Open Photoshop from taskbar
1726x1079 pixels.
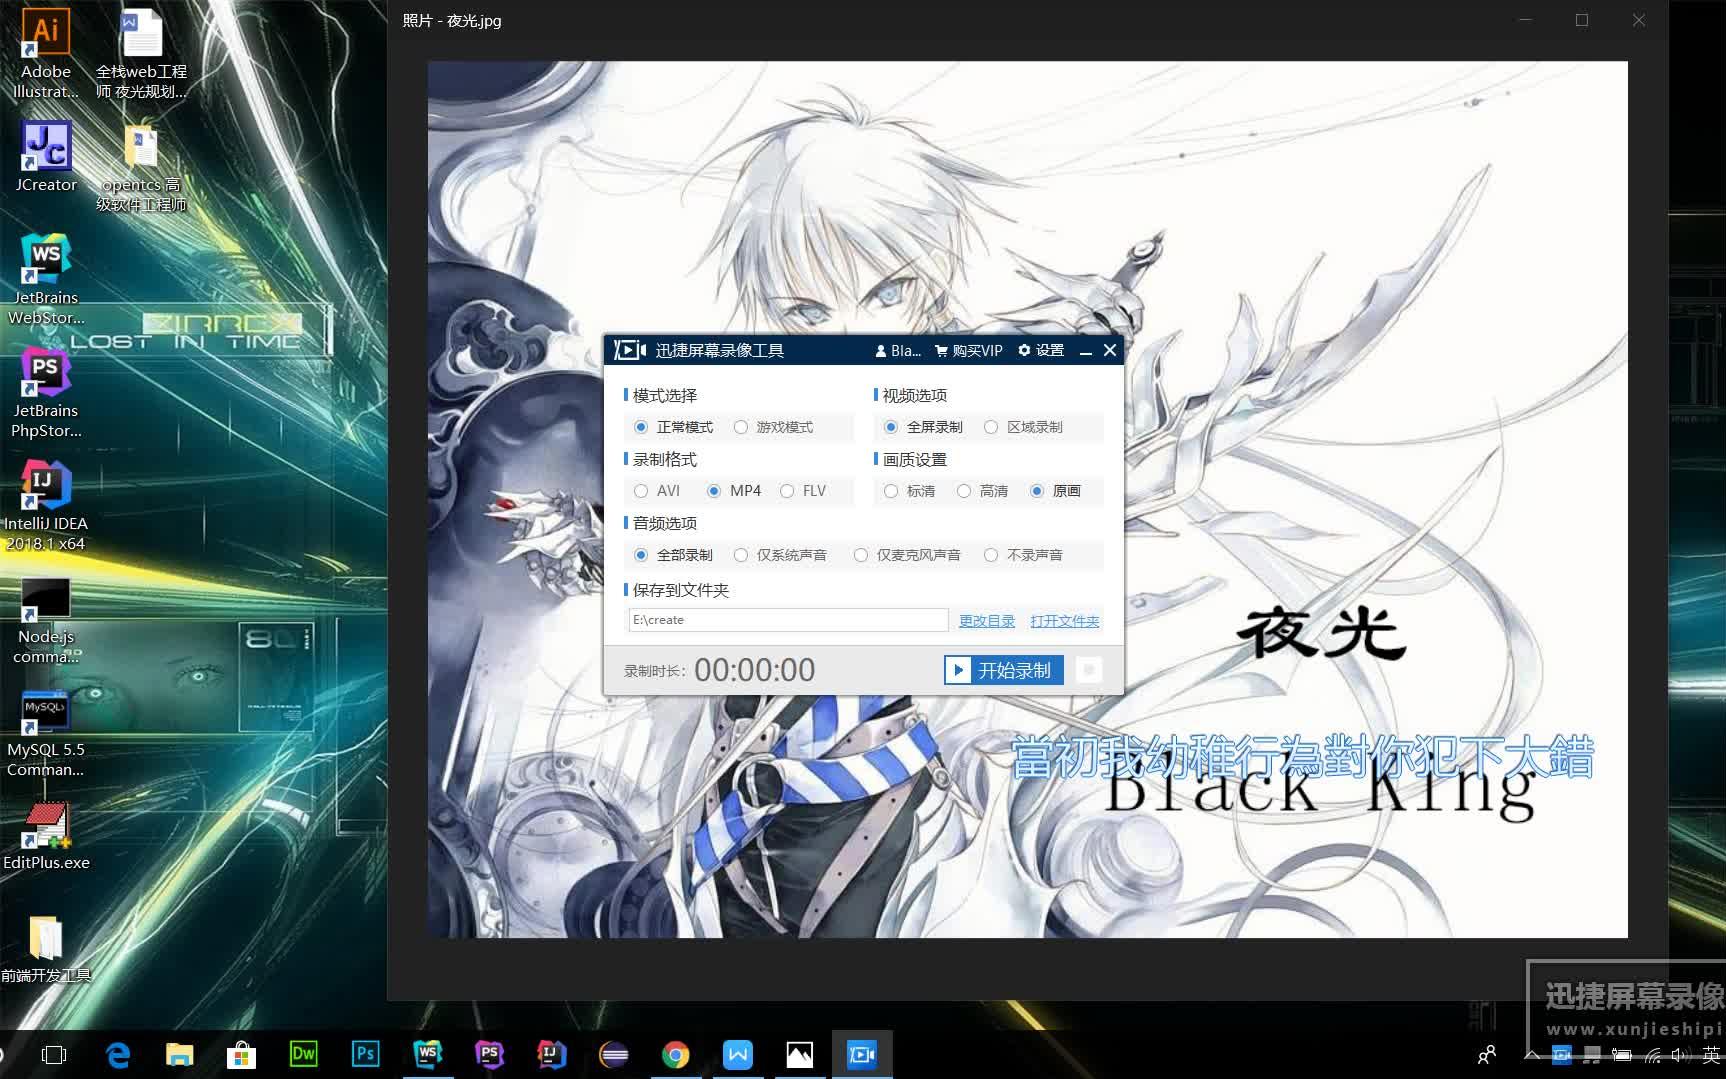coord(366,1054)
